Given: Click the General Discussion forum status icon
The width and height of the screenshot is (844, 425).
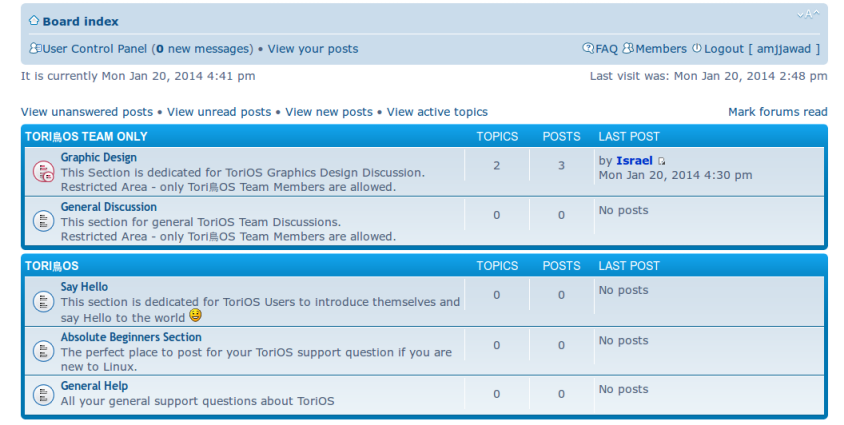Looking at the screenshot, I should 43,221.
